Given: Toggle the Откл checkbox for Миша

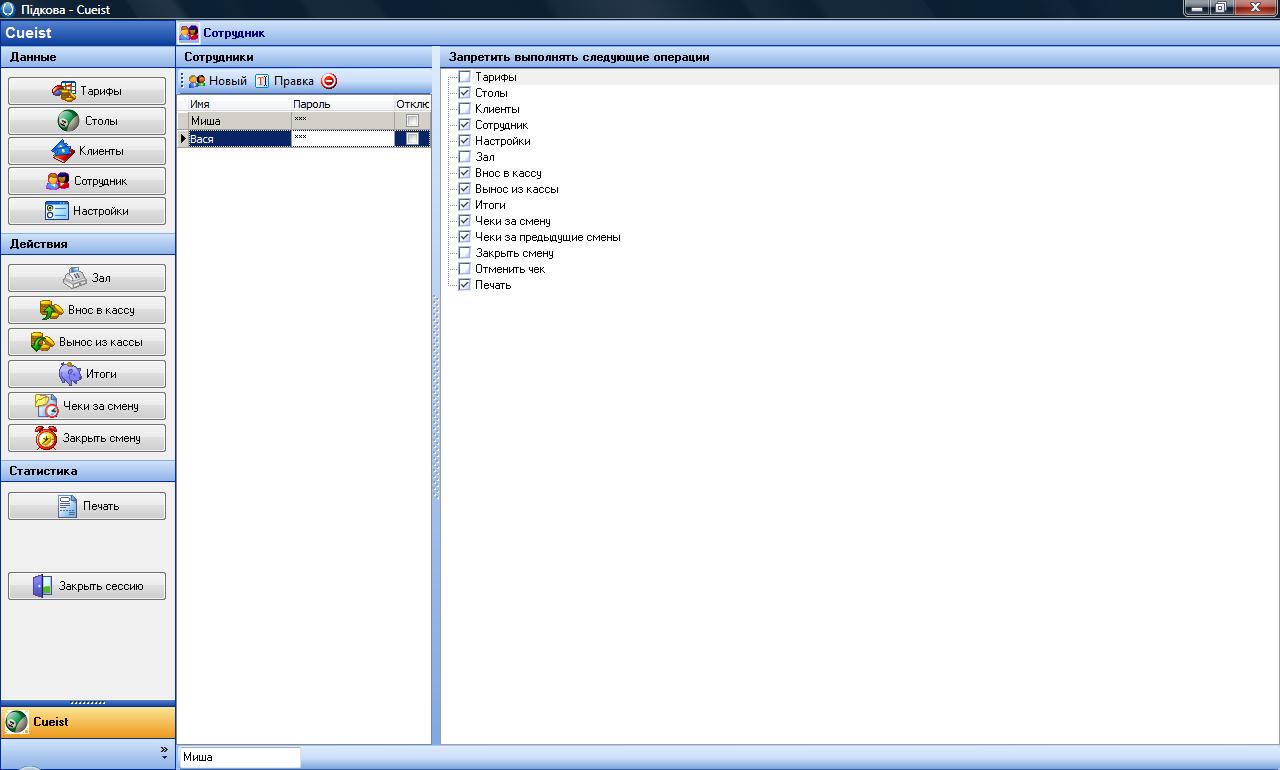Looking at the screenshot, I should tap(412, 121).
